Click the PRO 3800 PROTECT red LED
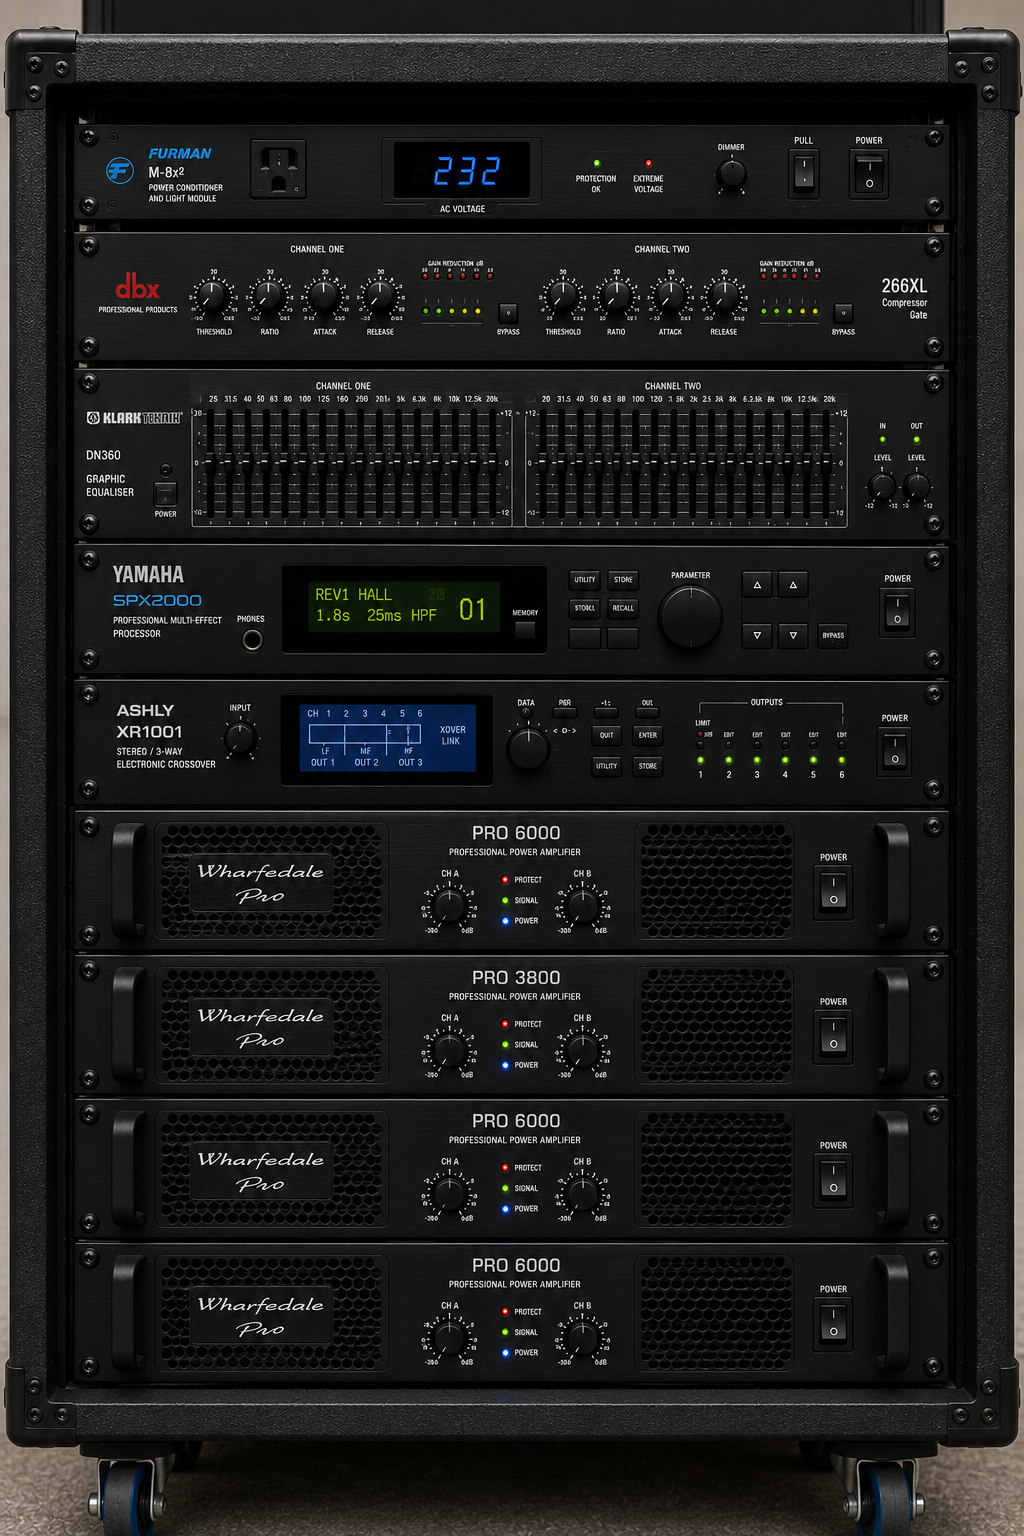The image size is (1024, 1536). click(505, 1024)
